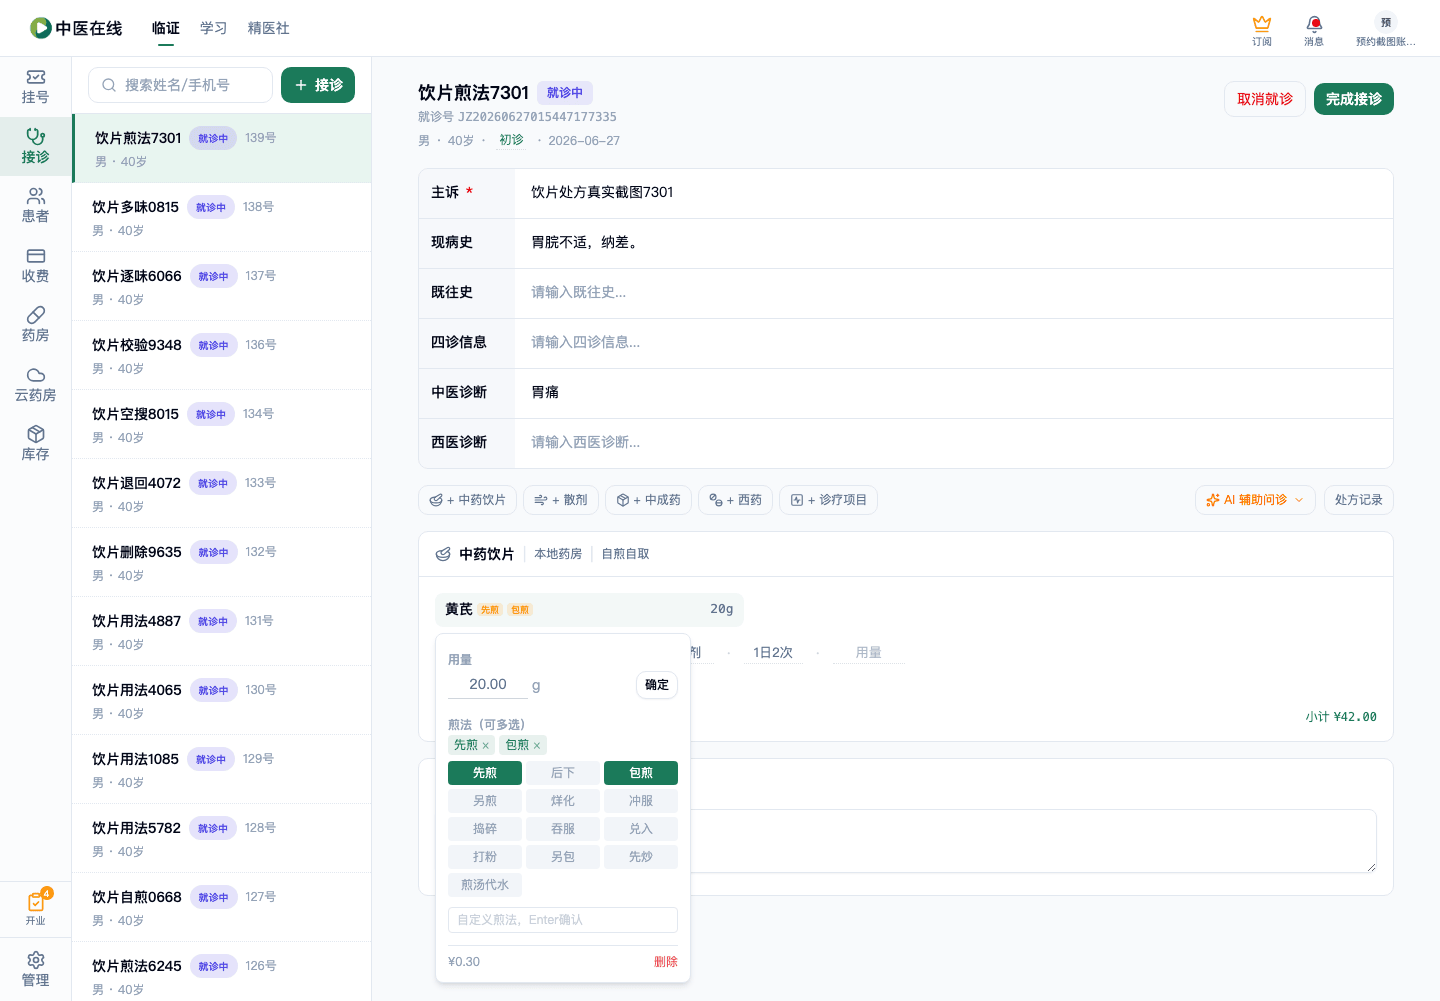The height and width of the screenshot is (1001, 1440).
Task: Click the 中医在线 logo
Action: coord(76,28)
